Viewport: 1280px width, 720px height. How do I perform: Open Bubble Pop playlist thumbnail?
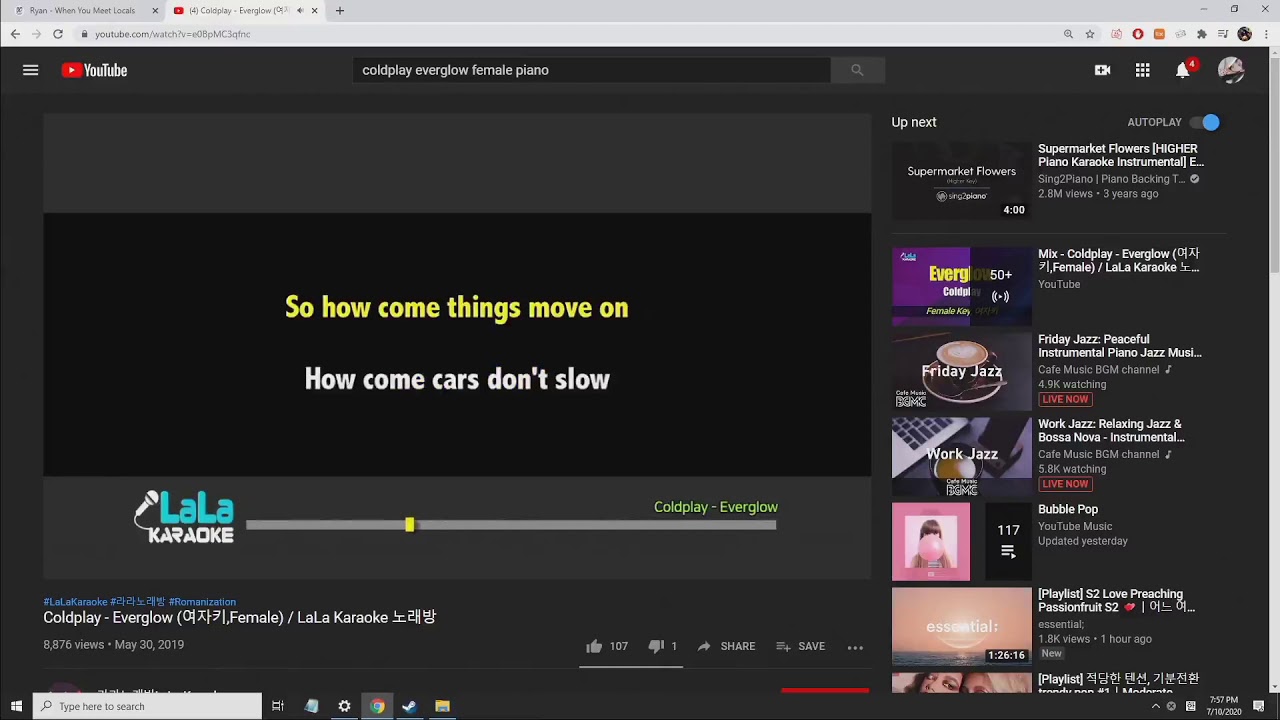961,541
